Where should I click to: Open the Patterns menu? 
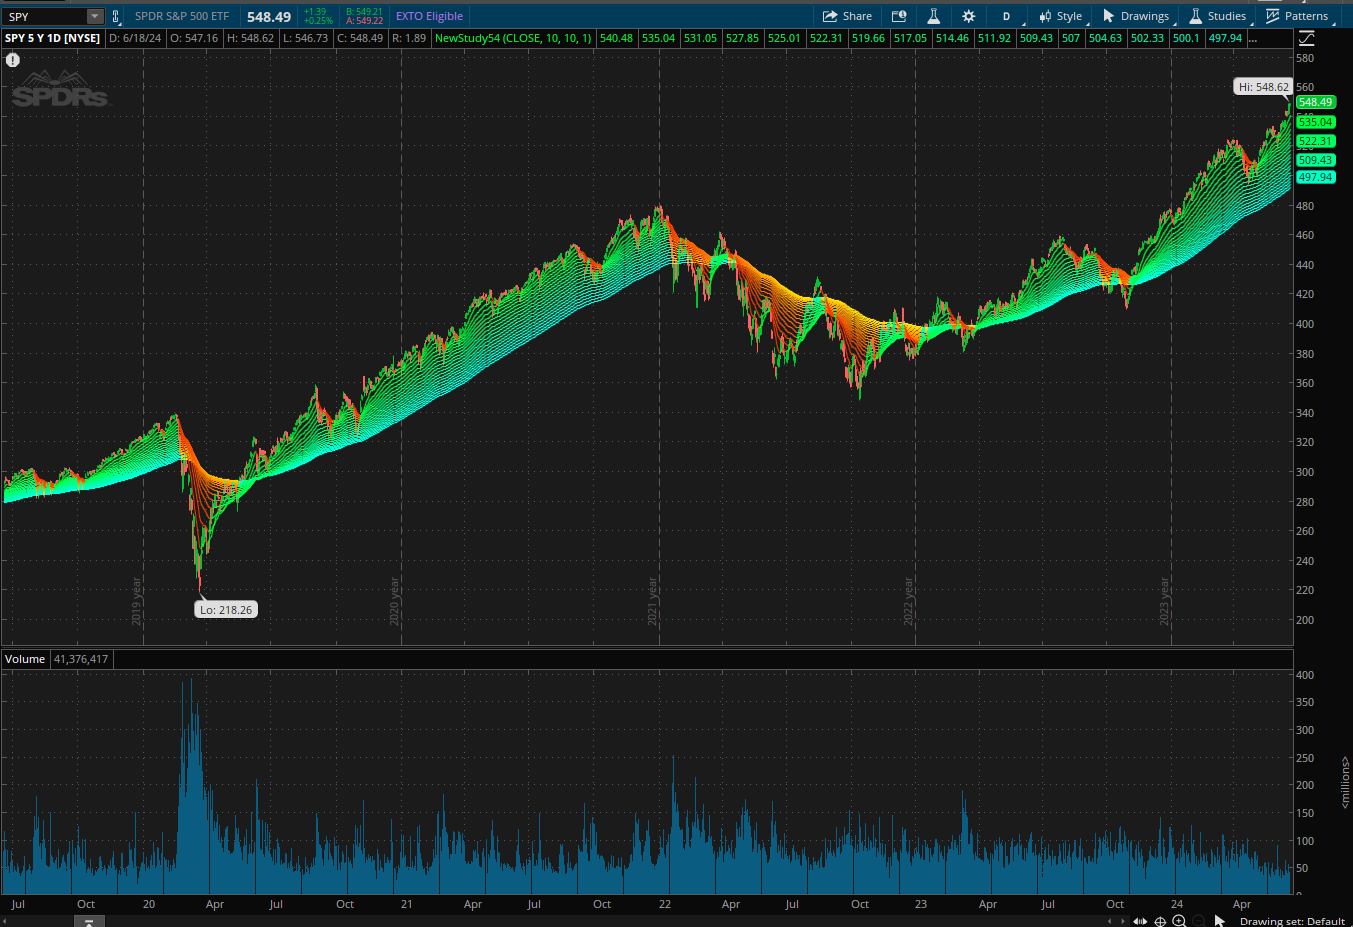coord(1297,16)
